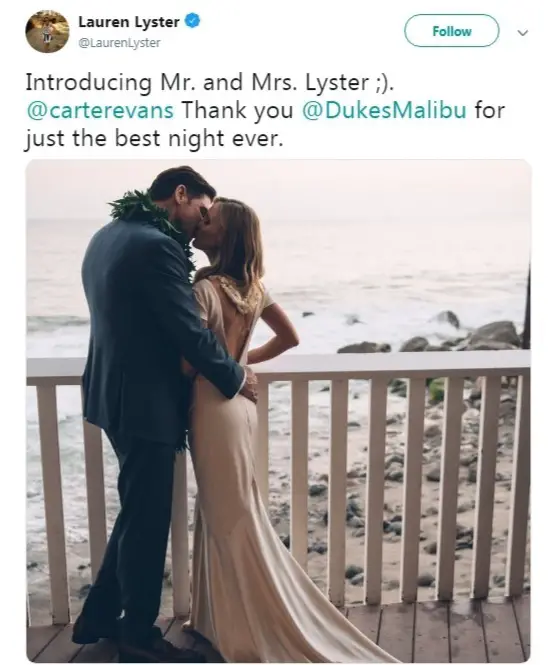This screenshot has width=549, height=665.
Task: Open the @carterevans mention link
Action: [100, 110]
